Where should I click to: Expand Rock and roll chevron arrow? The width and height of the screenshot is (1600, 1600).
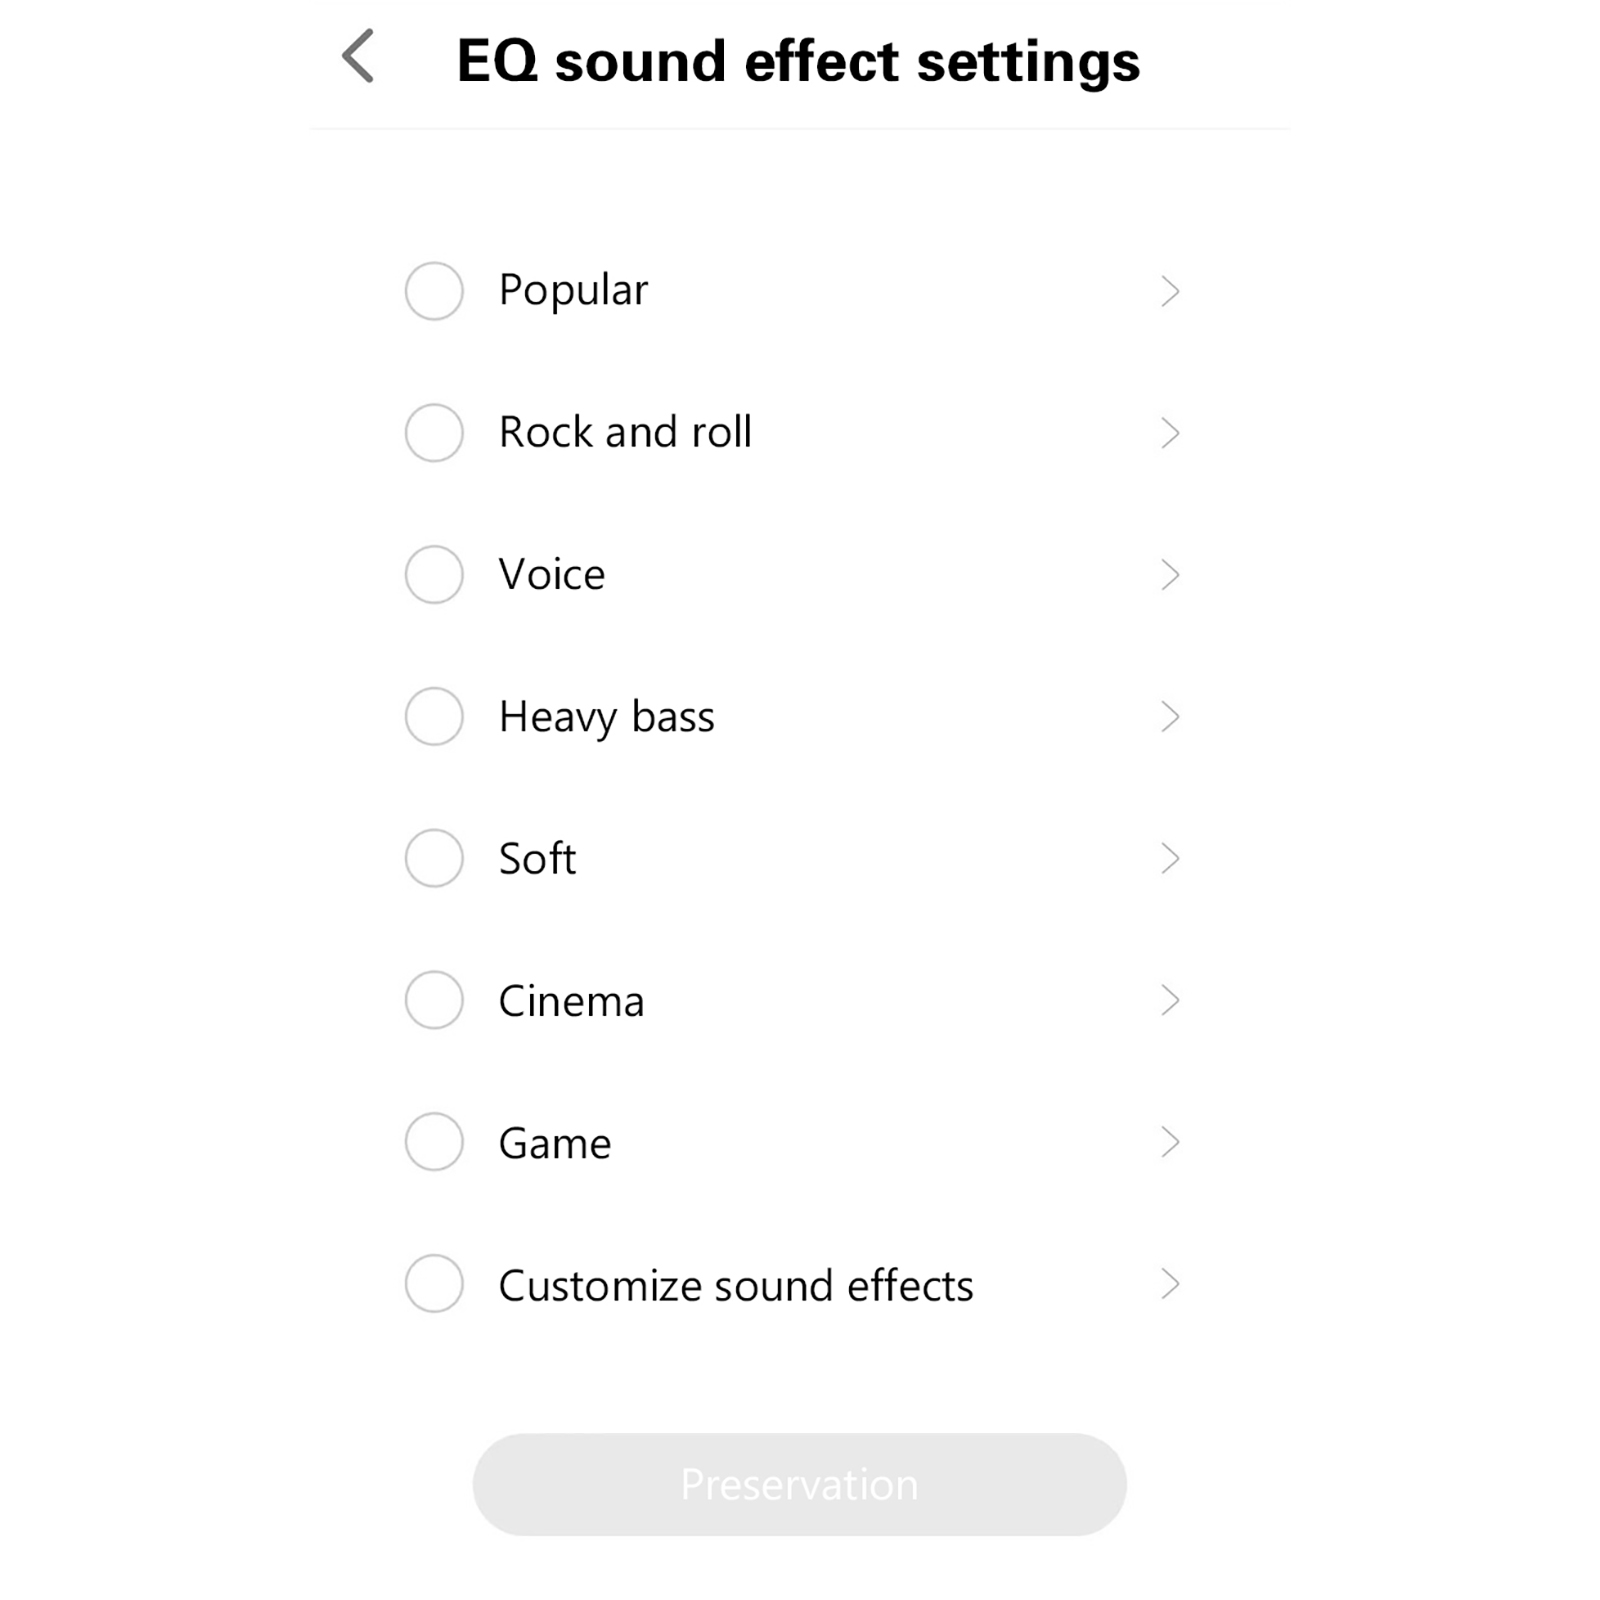1170,433
